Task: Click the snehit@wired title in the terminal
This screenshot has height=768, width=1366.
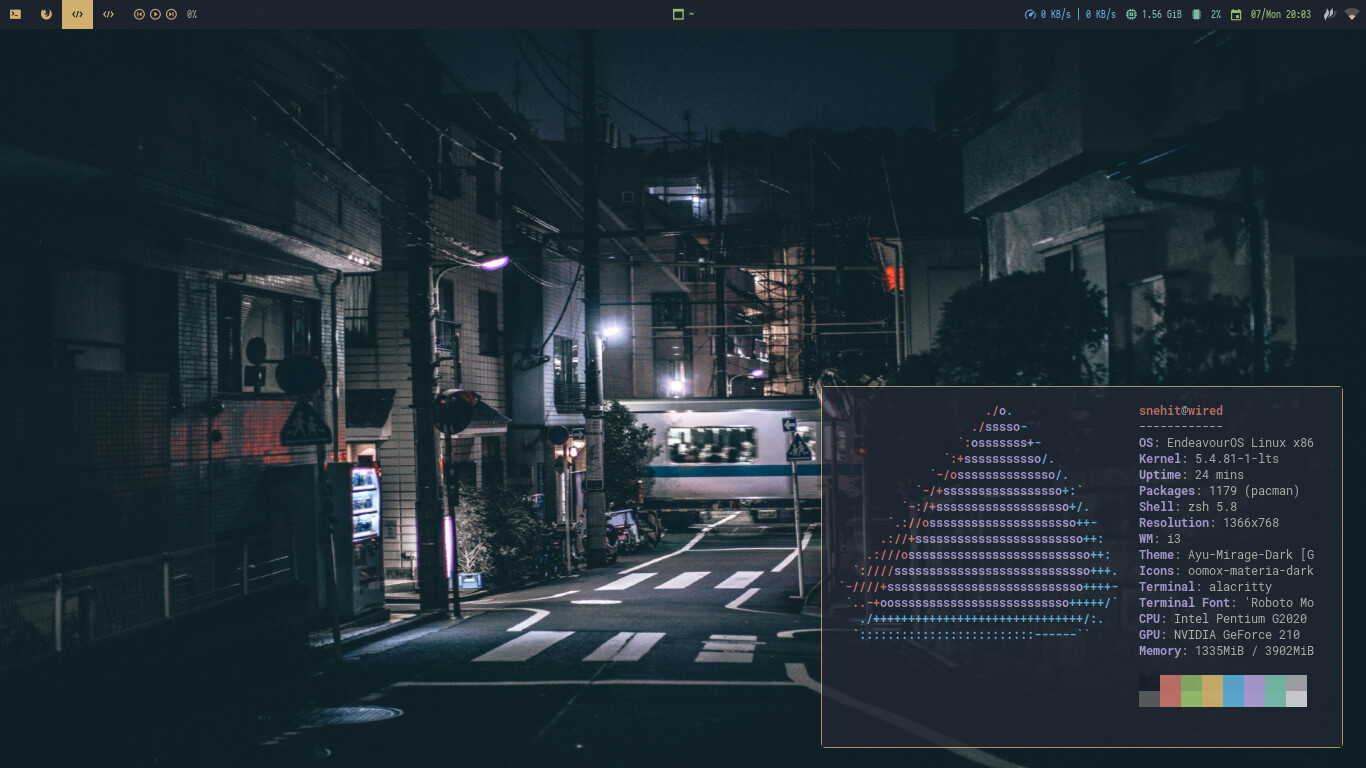Action: click(1180, 411)
